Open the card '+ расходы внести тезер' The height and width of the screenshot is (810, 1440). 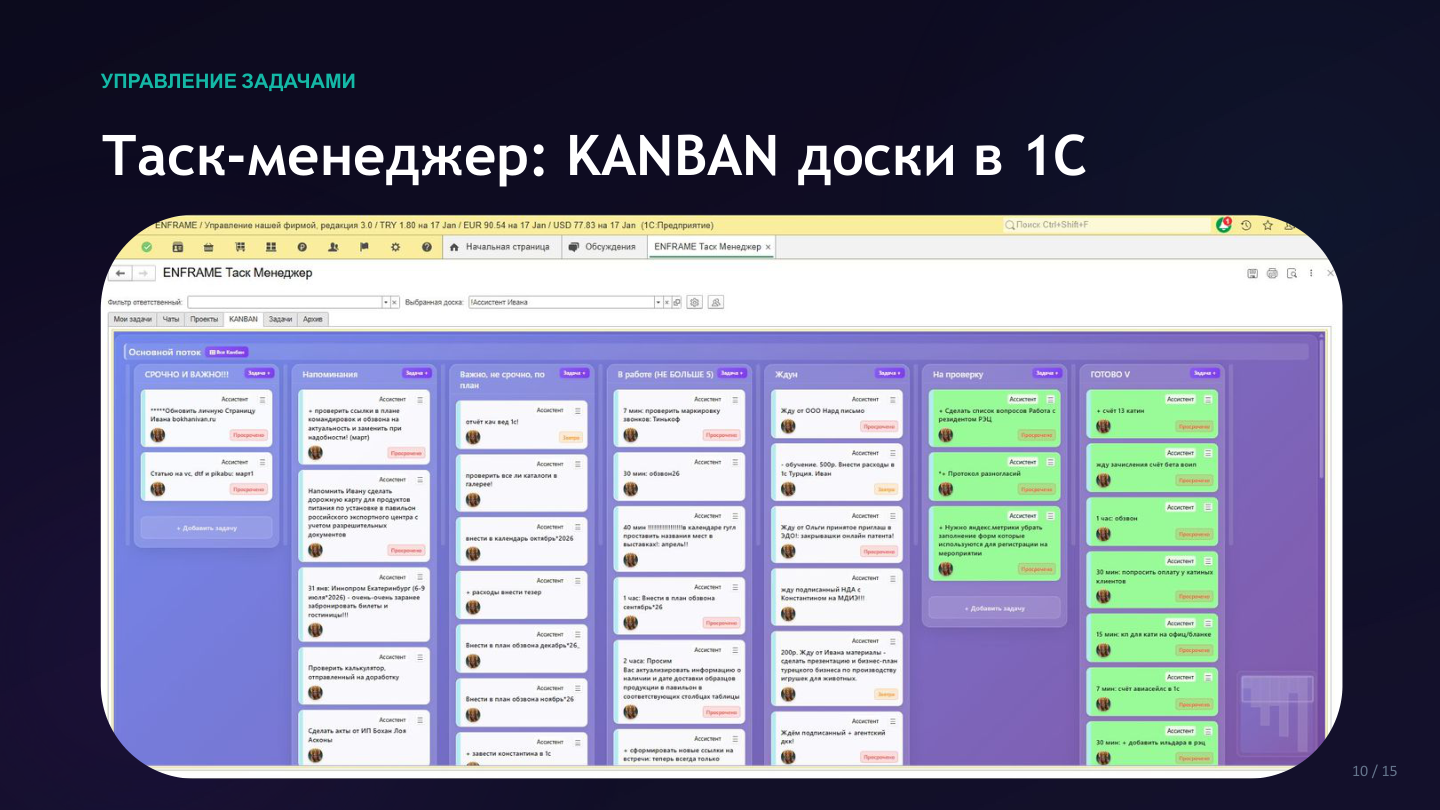click(x=521, y=594)
